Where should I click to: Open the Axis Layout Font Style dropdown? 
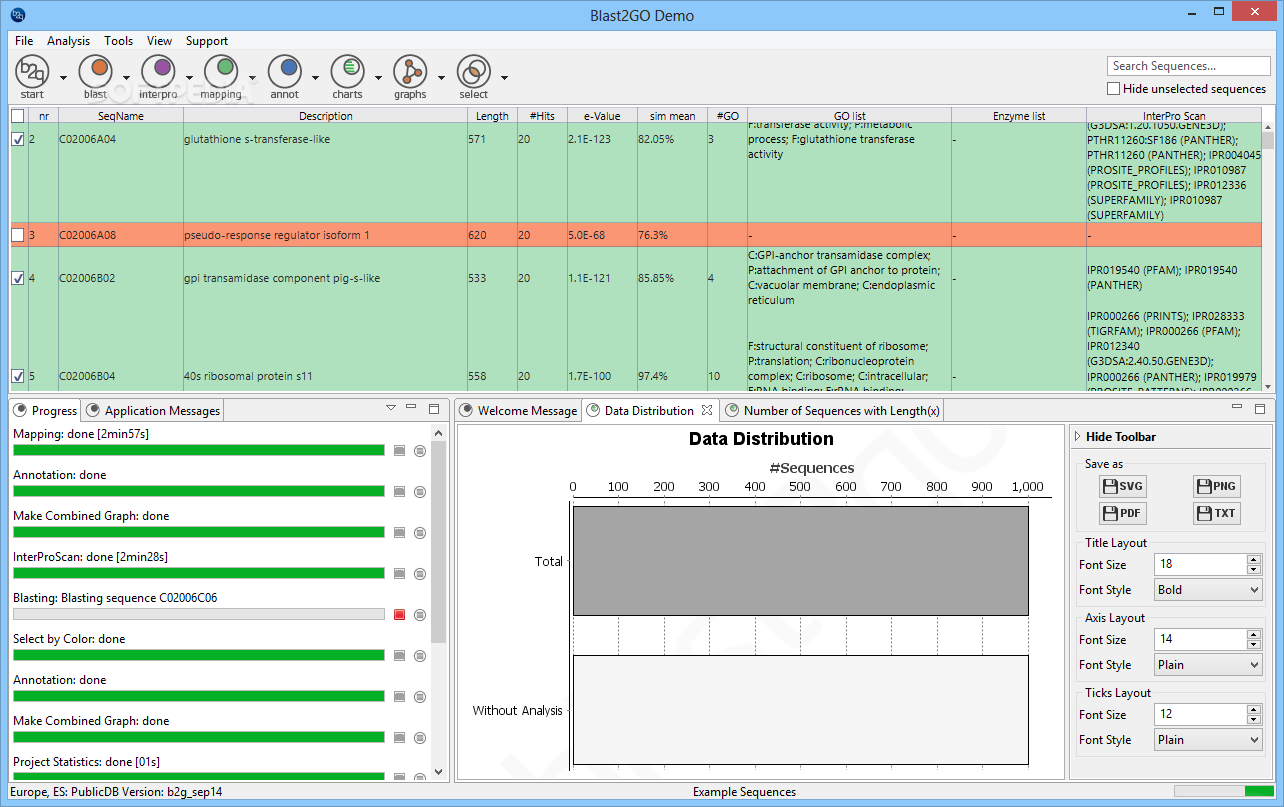[1208, 665]
